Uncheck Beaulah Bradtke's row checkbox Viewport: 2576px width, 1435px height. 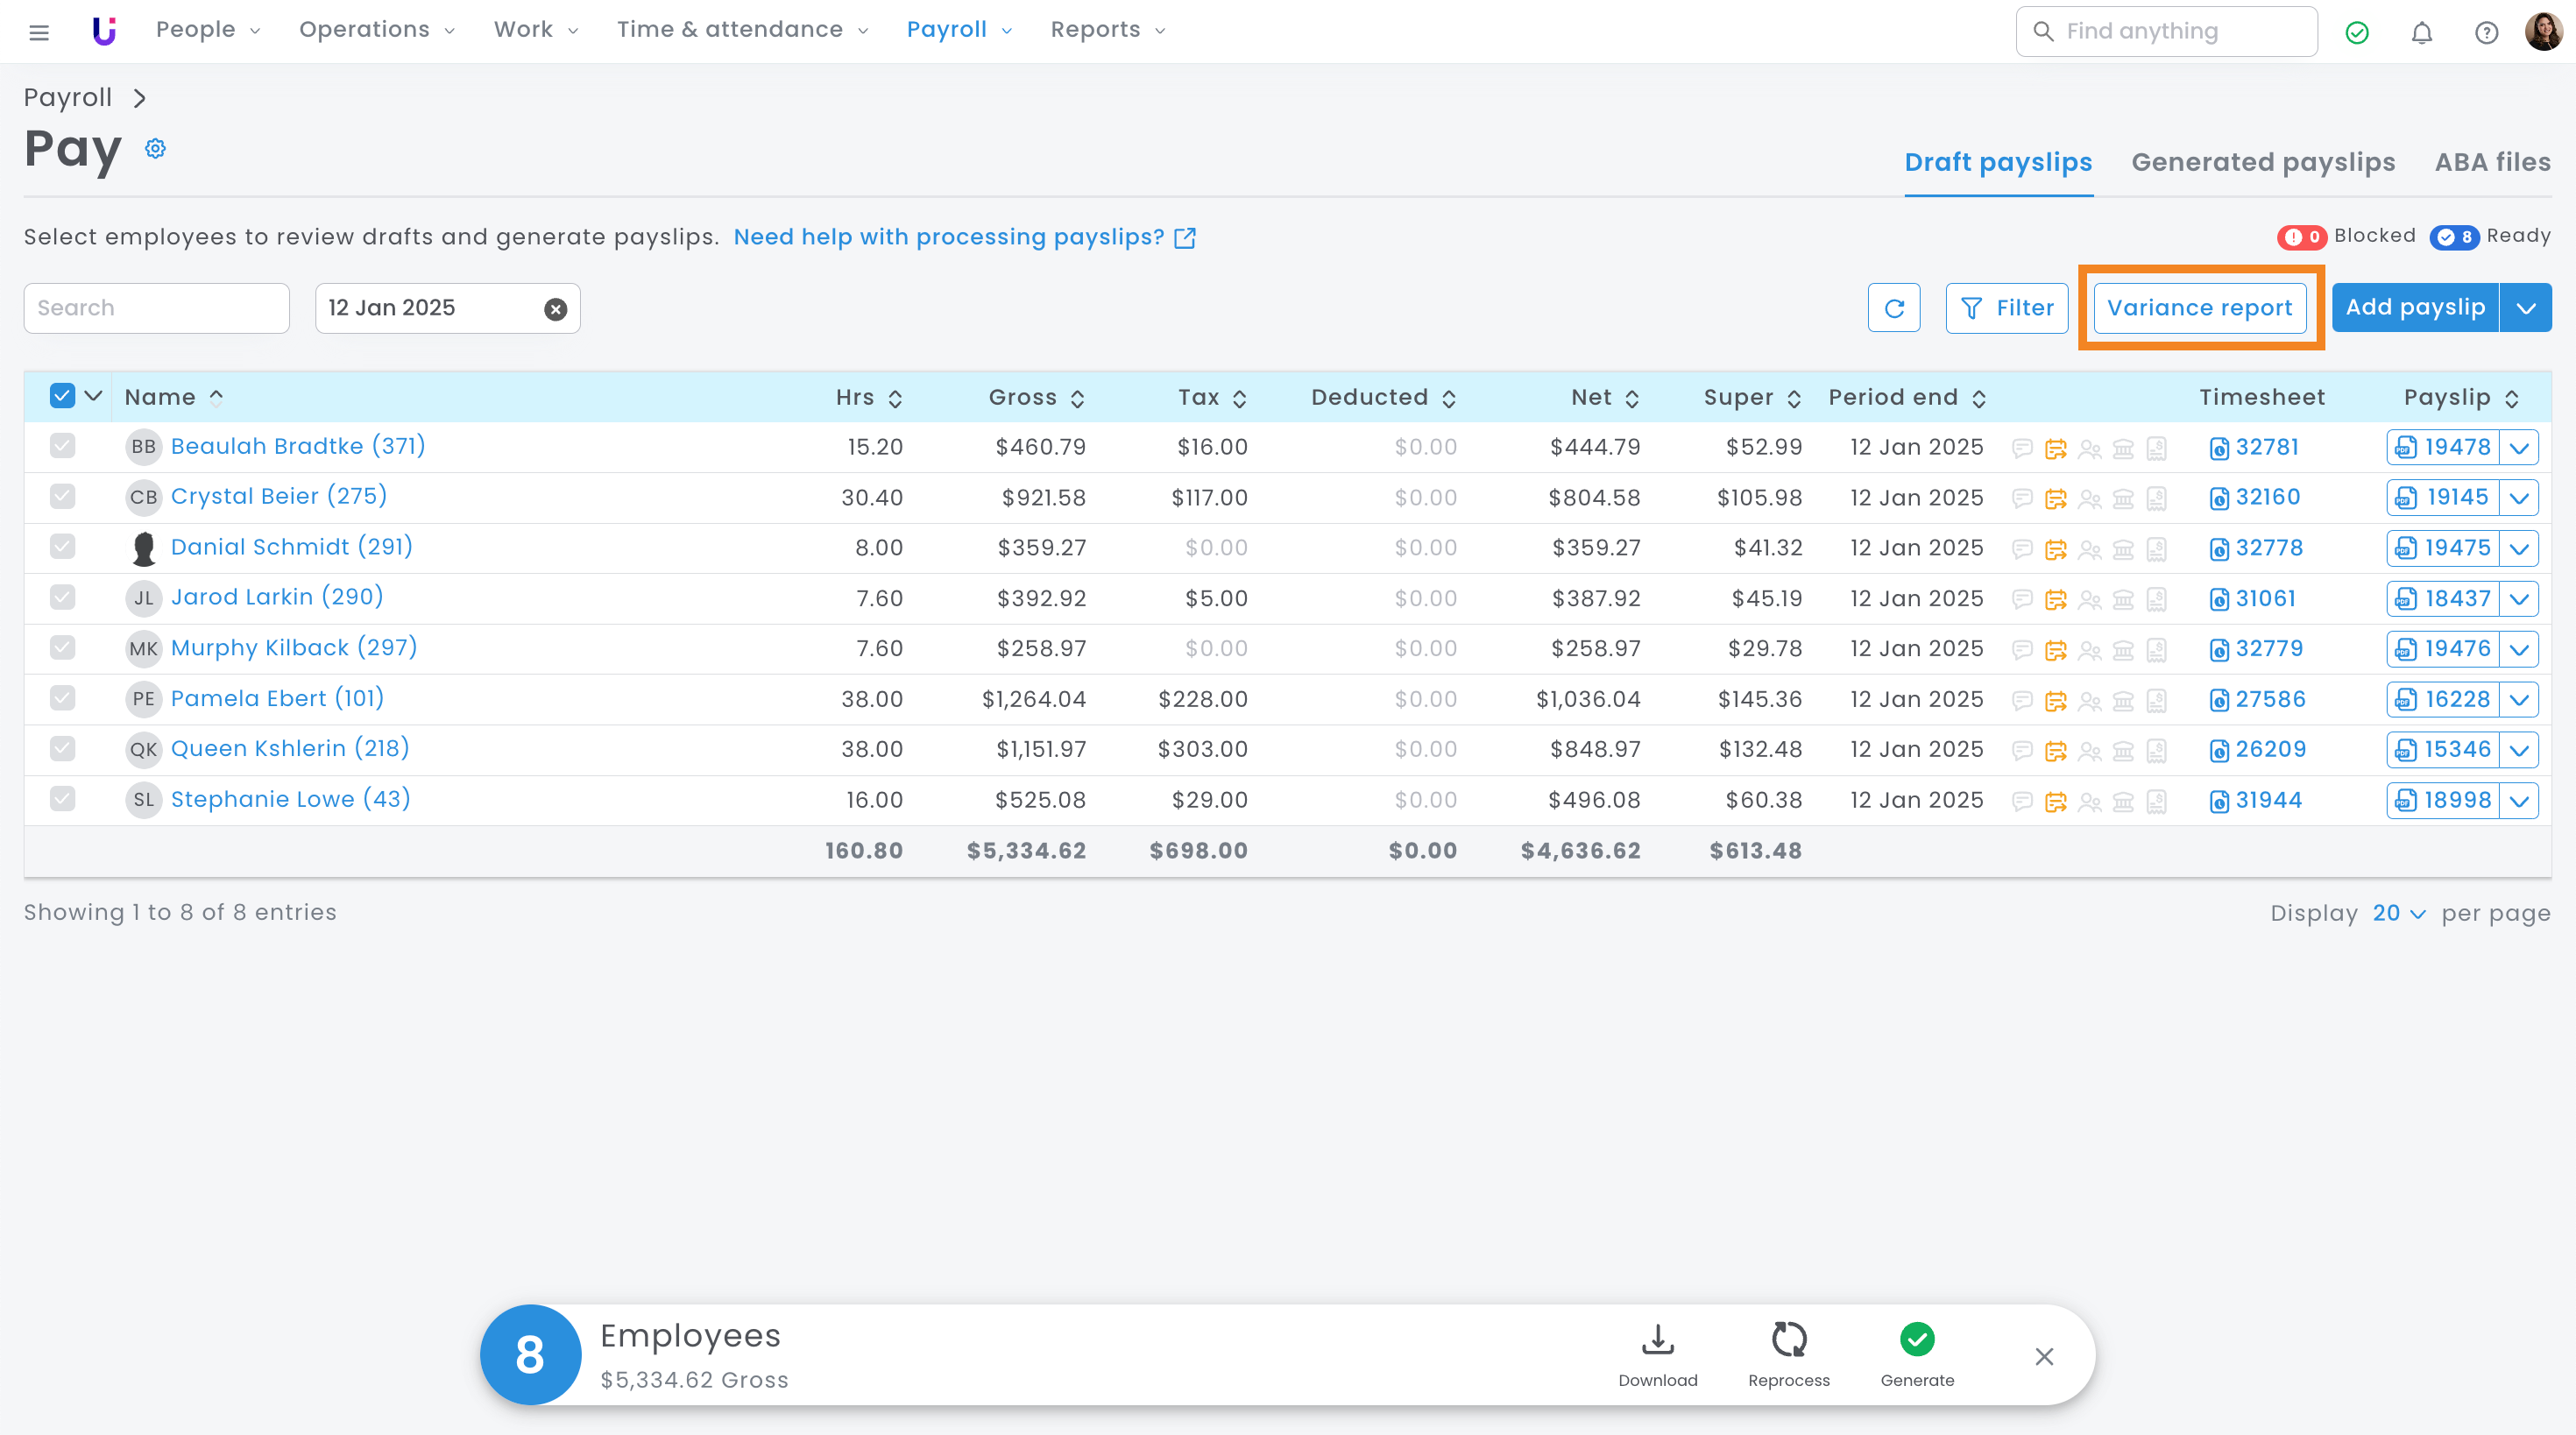click(62, 446)
